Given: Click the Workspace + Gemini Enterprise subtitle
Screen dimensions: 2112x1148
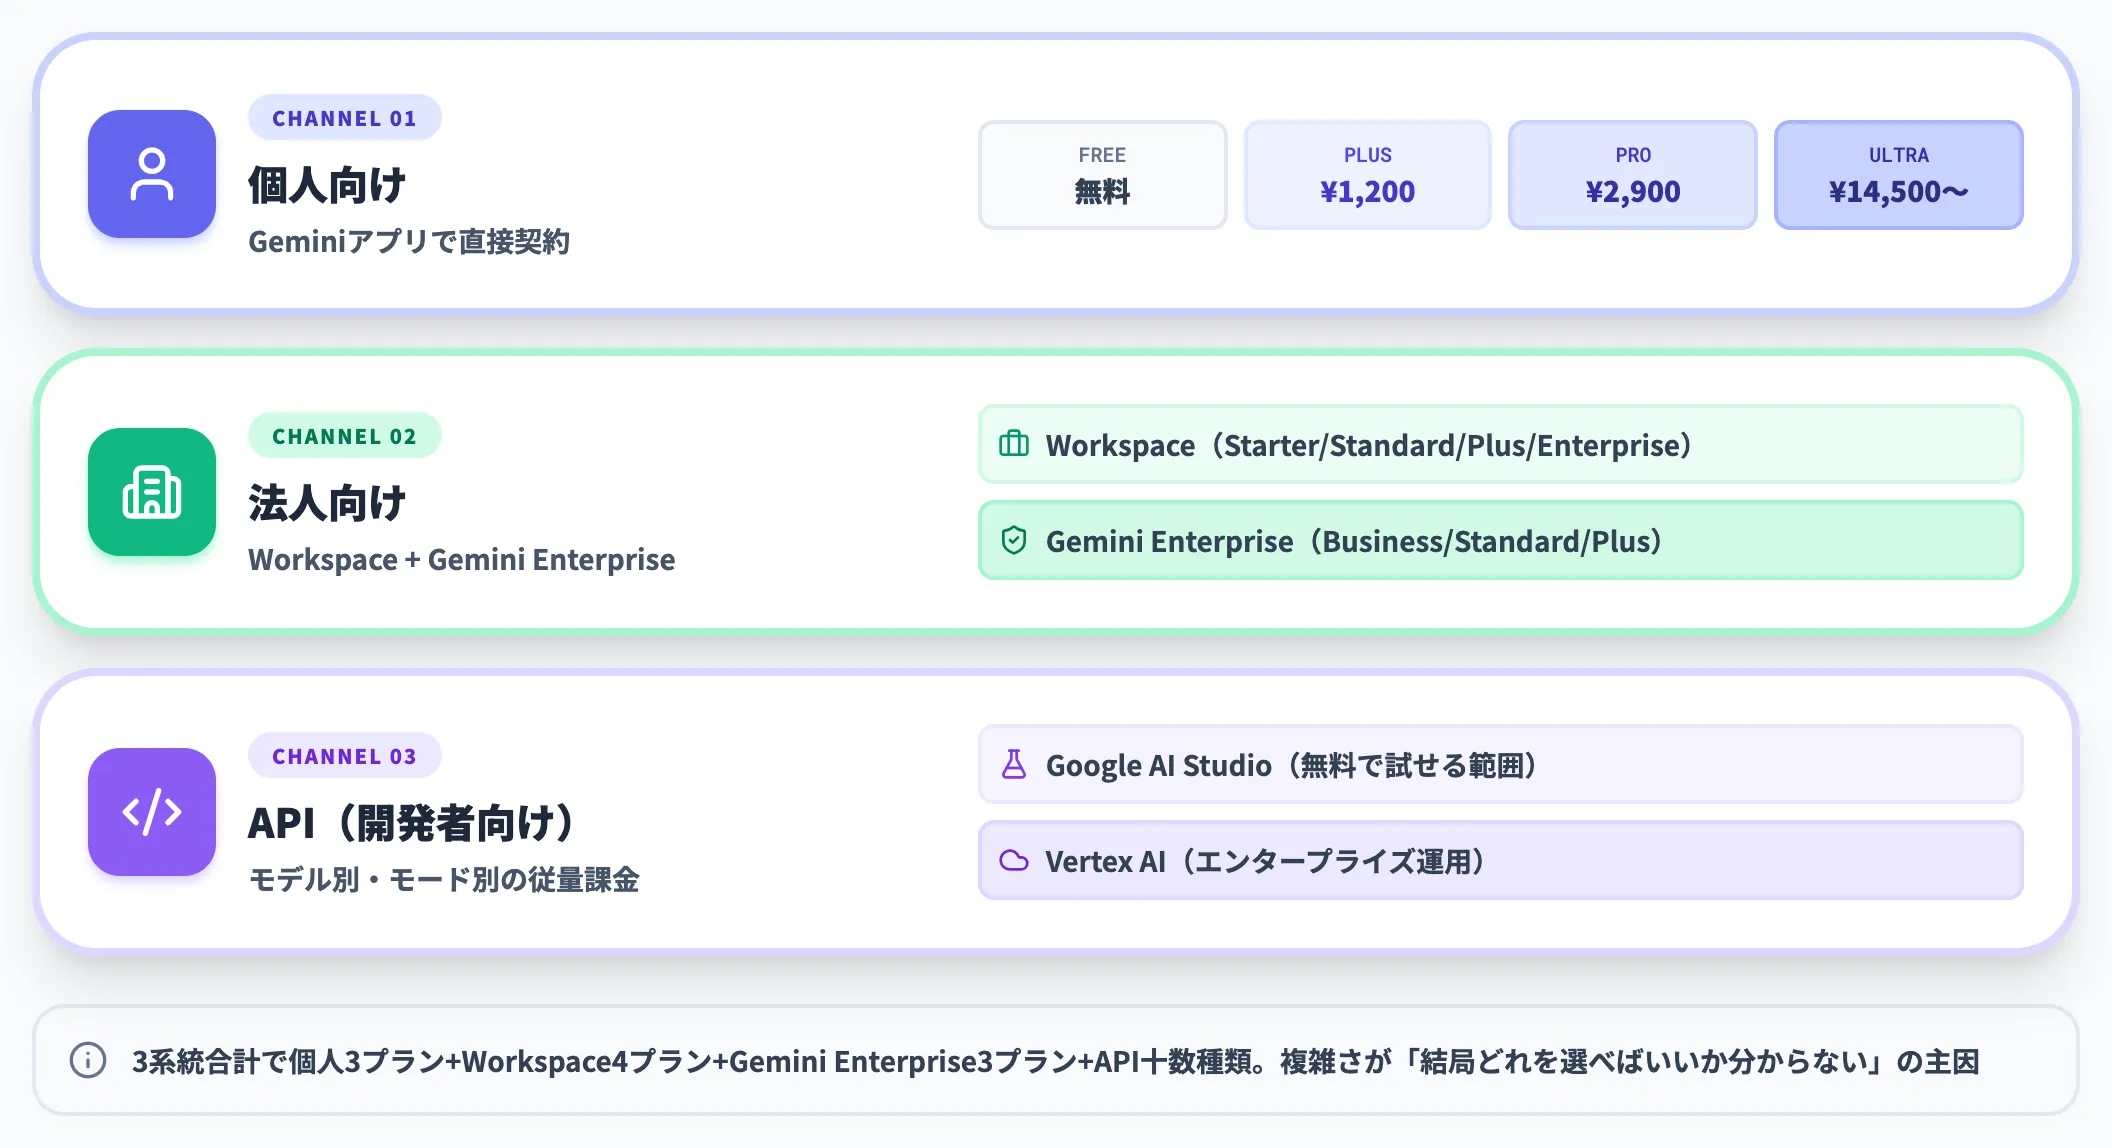Looking at the screenshot, I should 461,559.
